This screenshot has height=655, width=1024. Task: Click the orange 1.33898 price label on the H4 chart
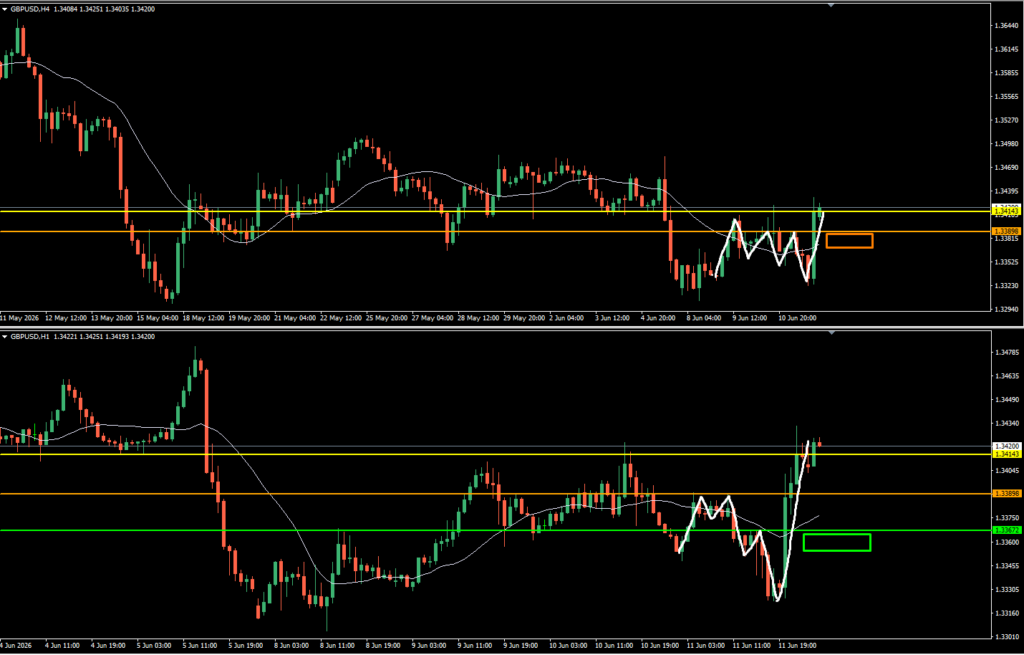[1006, 231]
